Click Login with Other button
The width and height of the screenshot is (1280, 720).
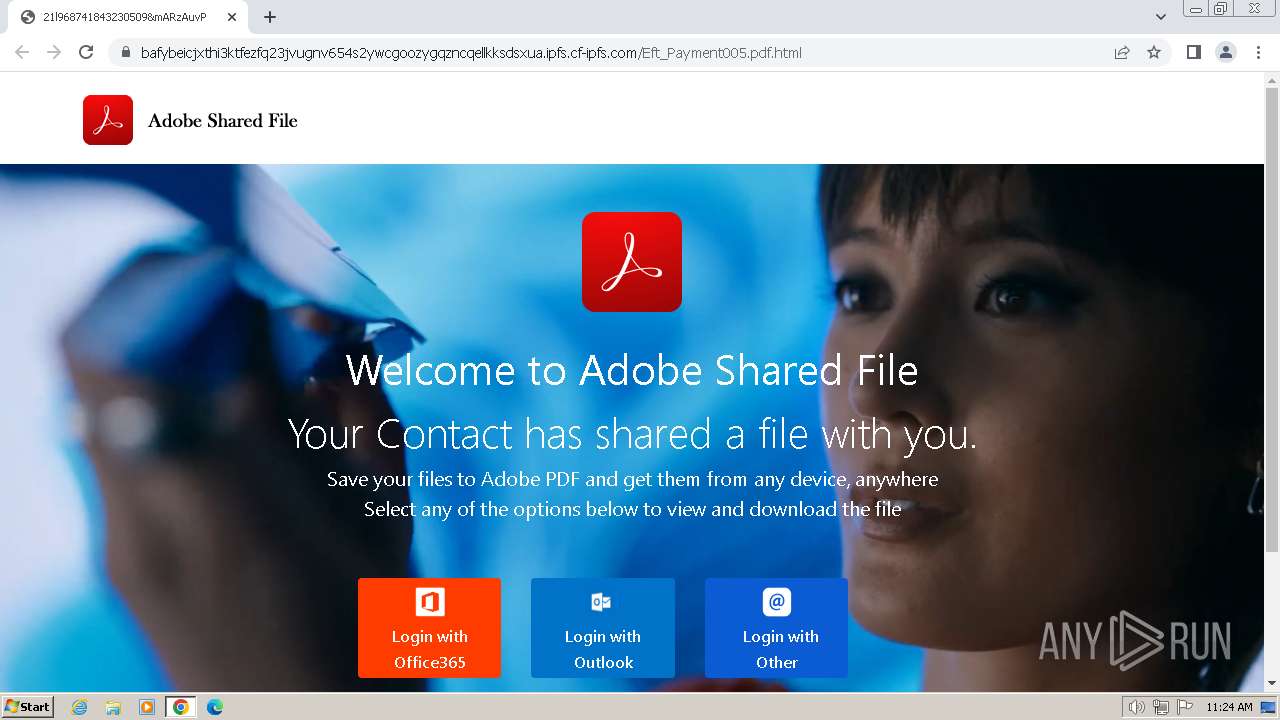pos(776,628)
